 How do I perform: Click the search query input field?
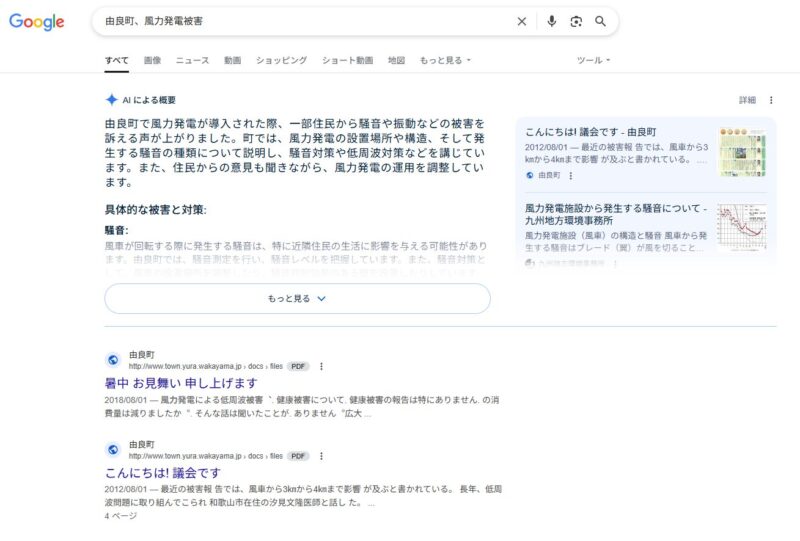[306, 21]
